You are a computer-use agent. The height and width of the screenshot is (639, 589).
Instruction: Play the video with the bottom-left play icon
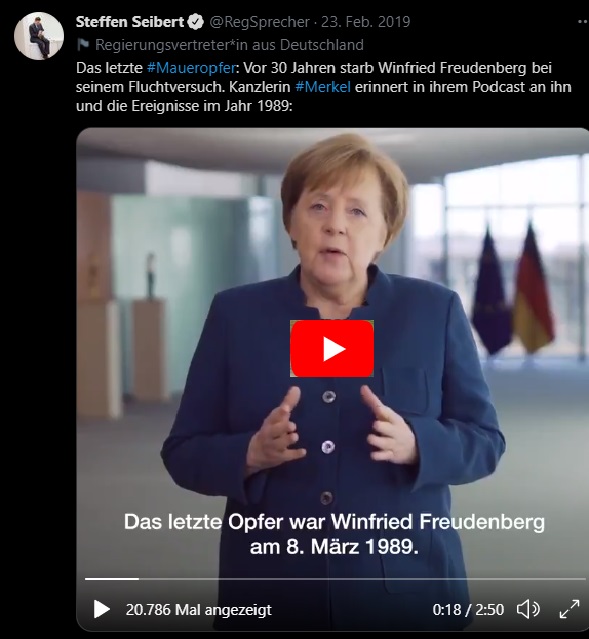coord(101,609)
